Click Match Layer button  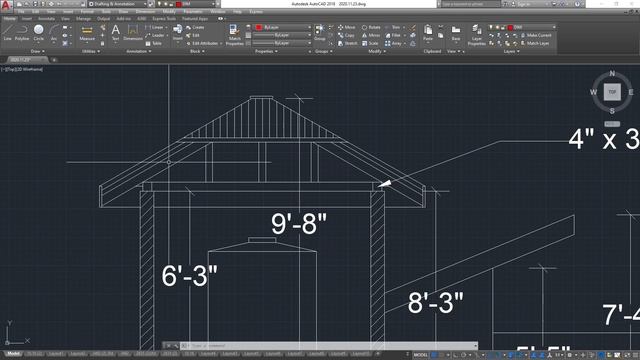click(x=535, y=43)
